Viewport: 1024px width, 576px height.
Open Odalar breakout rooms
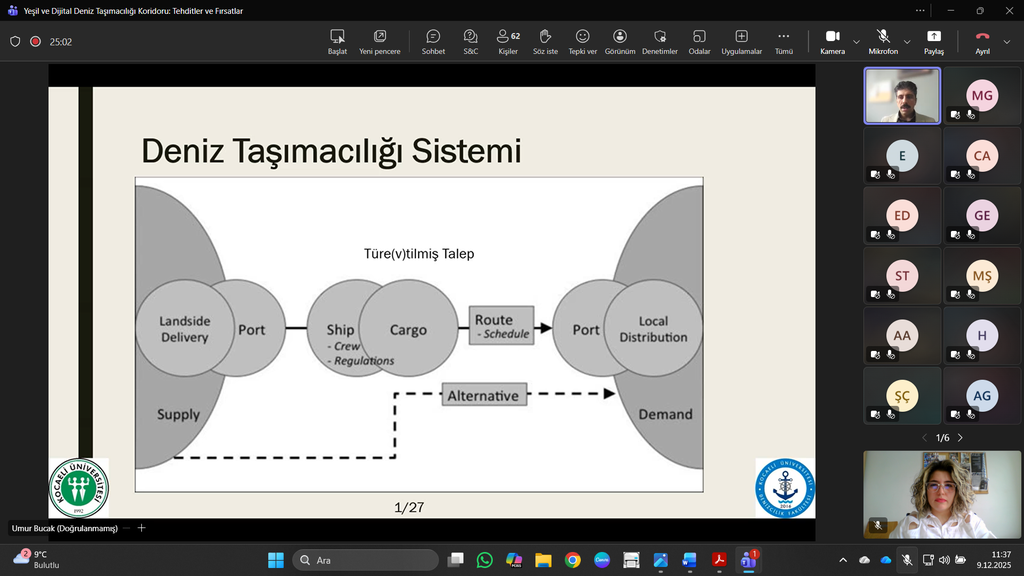699,41
